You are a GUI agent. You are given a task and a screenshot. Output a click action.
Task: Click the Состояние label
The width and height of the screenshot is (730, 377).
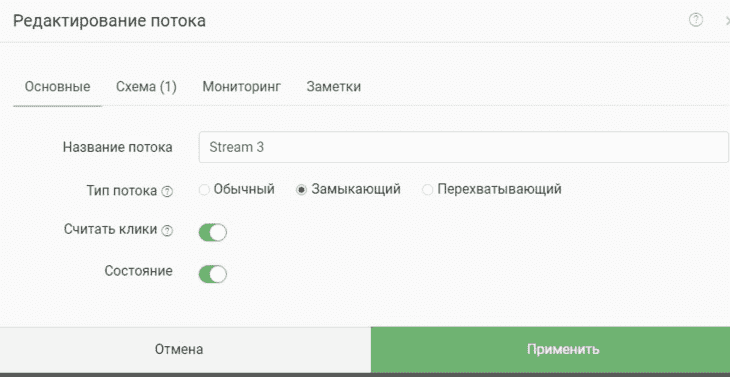point(139,271)
